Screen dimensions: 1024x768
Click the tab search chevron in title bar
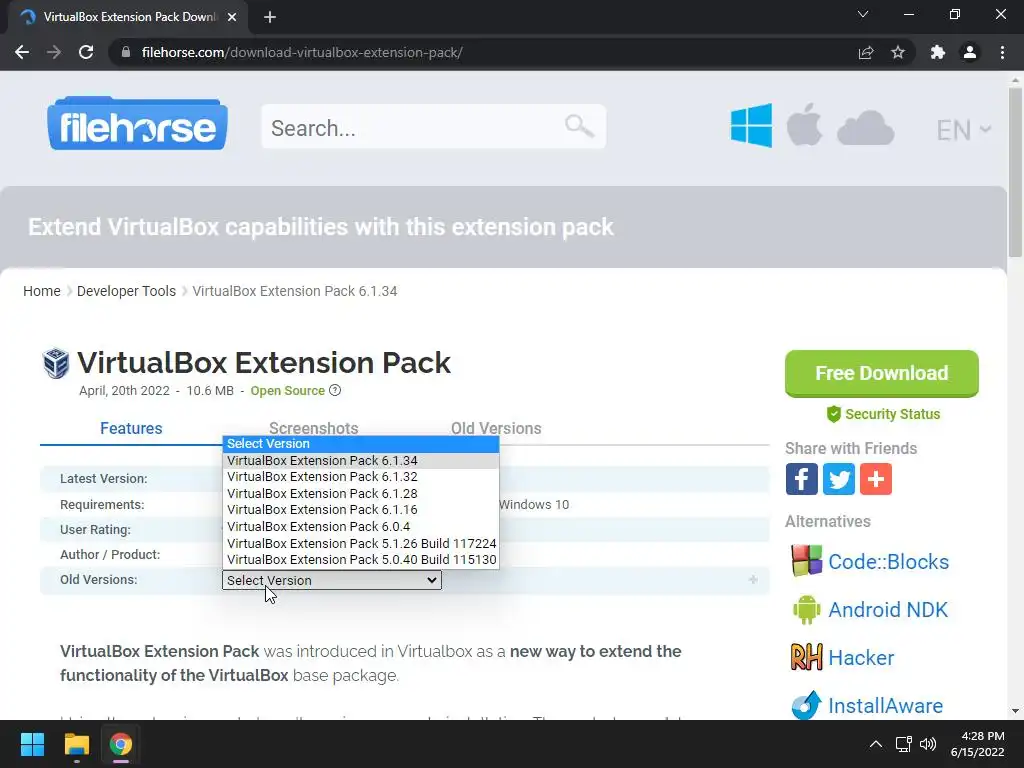pos(863,14)
